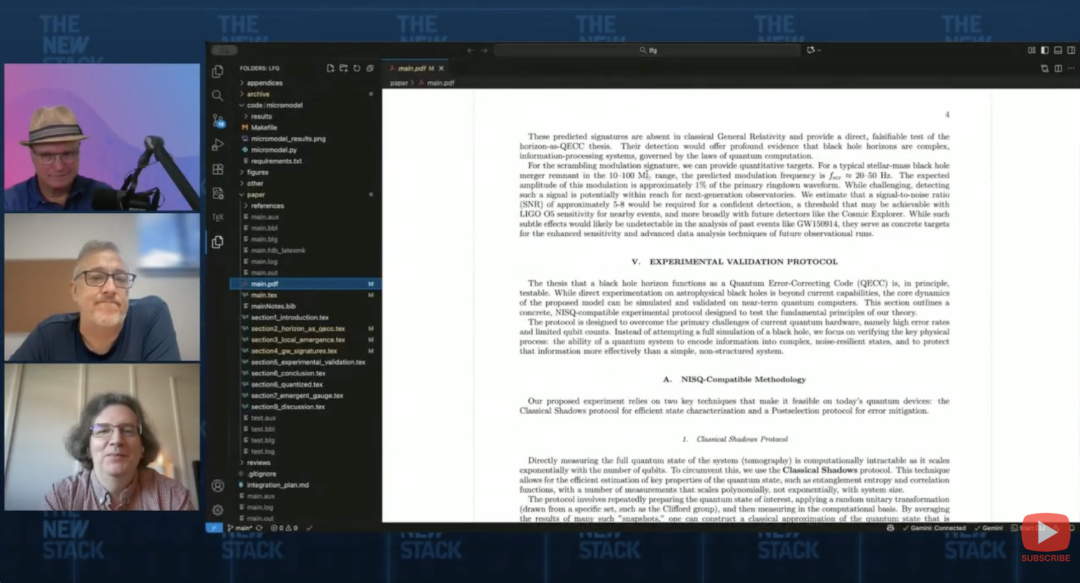Viewport: 1080px width, 583px height.
Task: Open the Manage gear icon
Action: (217, 509)
